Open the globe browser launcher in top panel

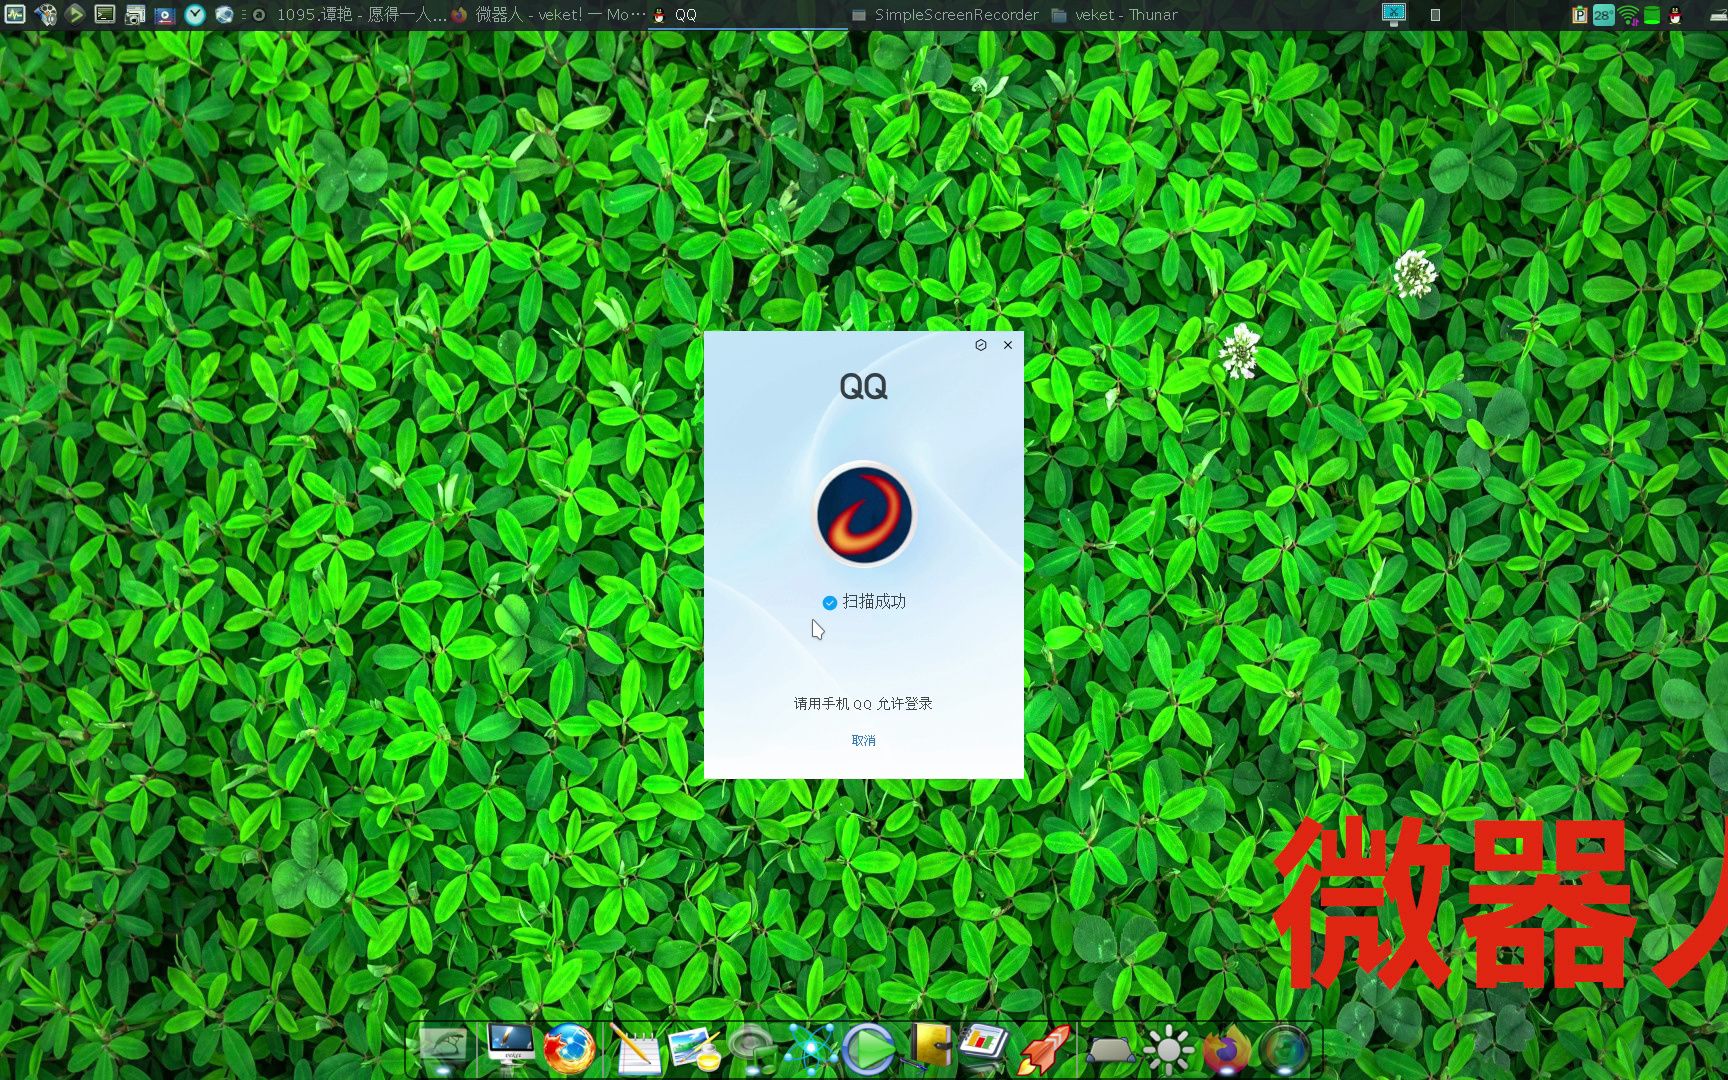(225, 14)
